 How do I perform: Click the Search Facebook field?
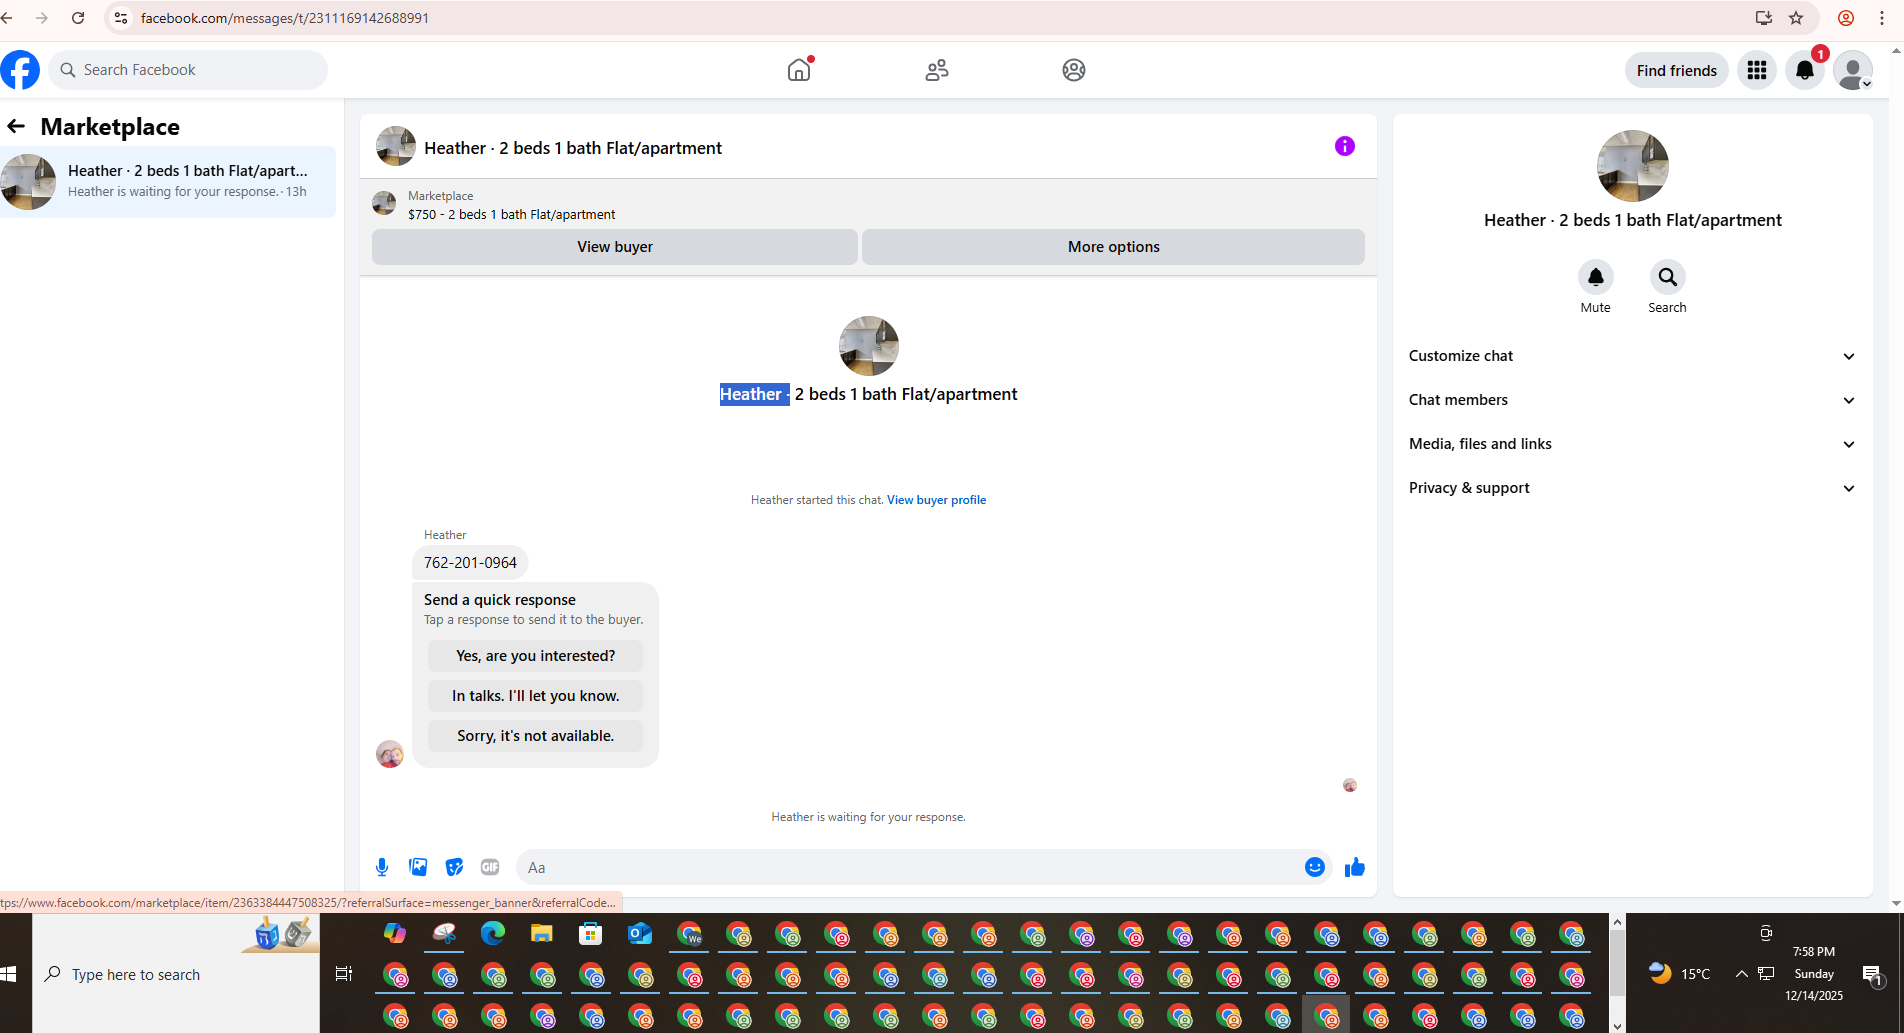[x=188, y=70]
